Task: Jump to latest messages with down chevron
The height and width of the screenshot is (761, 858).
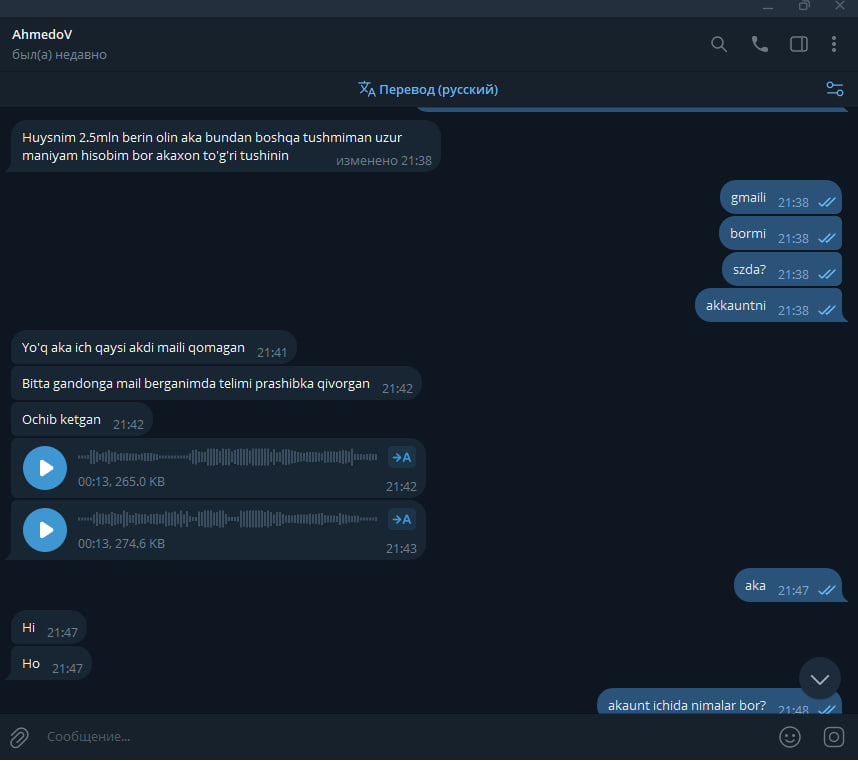Action: pos(819,679)
